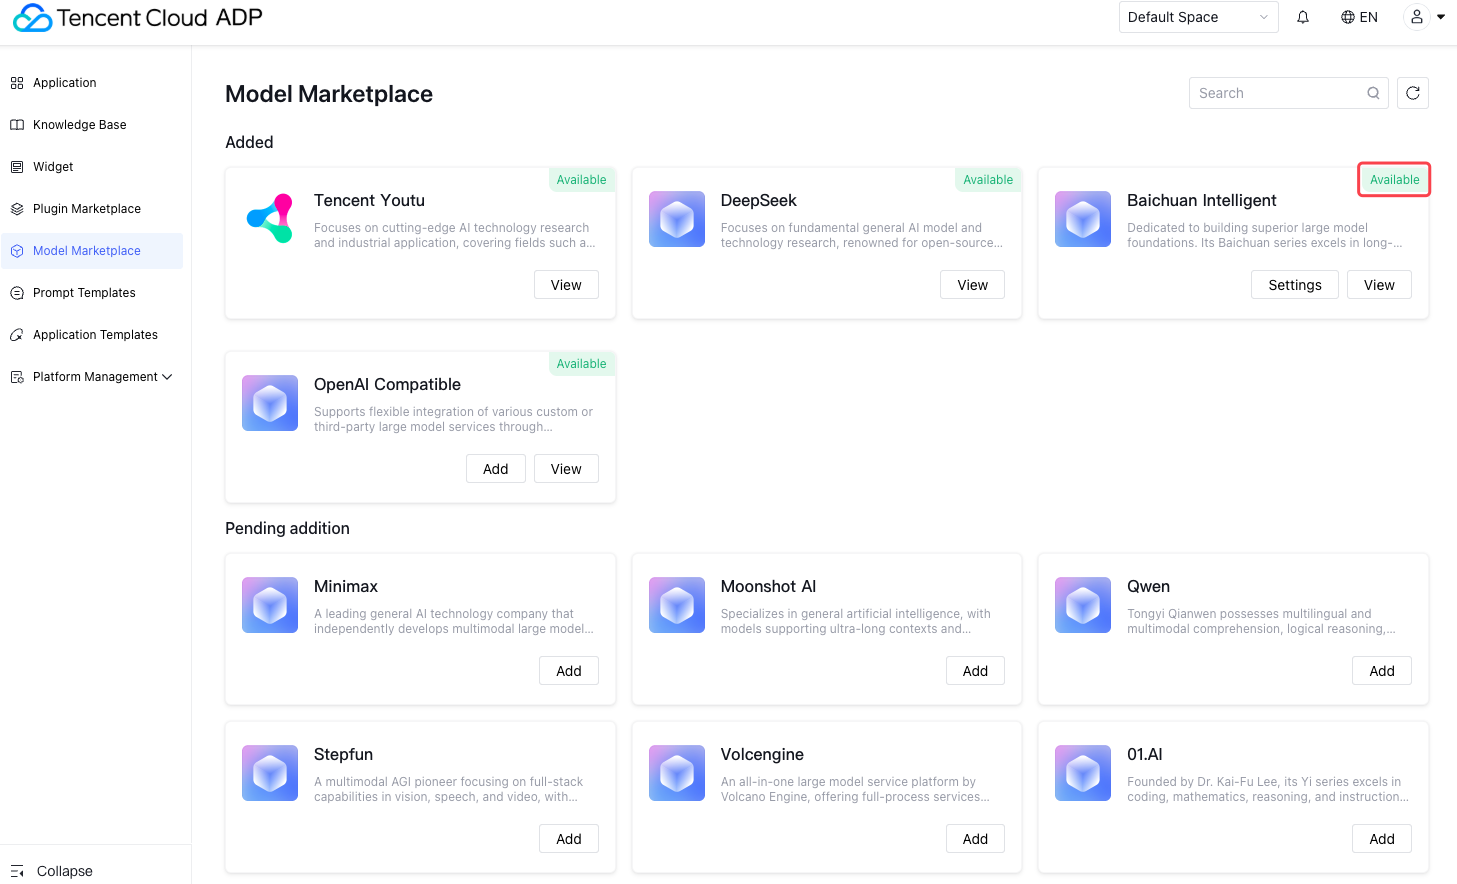Open Knowledge Base in sidebar

tap(91, 125)
